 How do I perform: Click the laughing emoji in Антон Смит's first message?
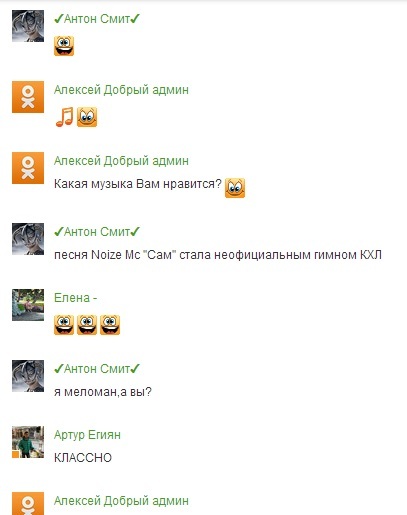pyautogui.click(x=64, y=46)
